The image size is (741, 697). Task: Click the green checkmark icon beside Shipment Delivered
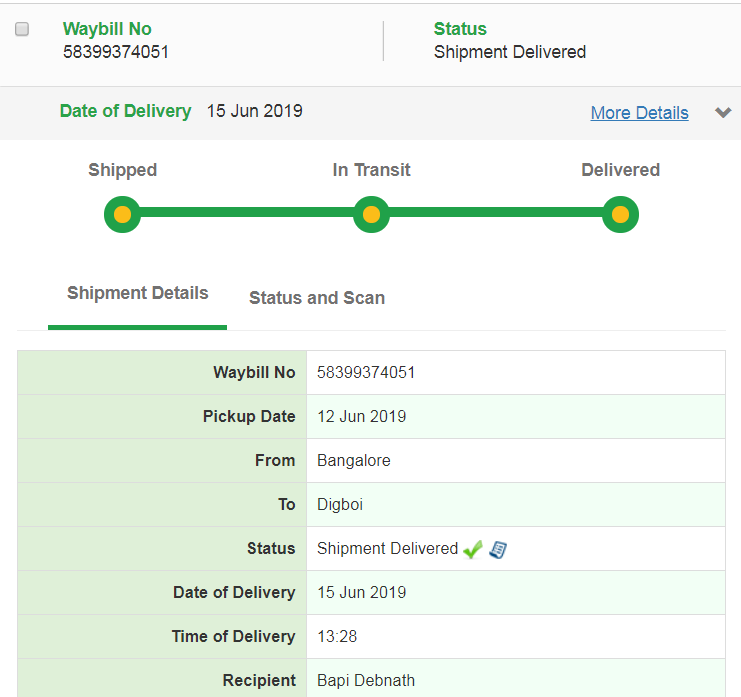[473, 549]
